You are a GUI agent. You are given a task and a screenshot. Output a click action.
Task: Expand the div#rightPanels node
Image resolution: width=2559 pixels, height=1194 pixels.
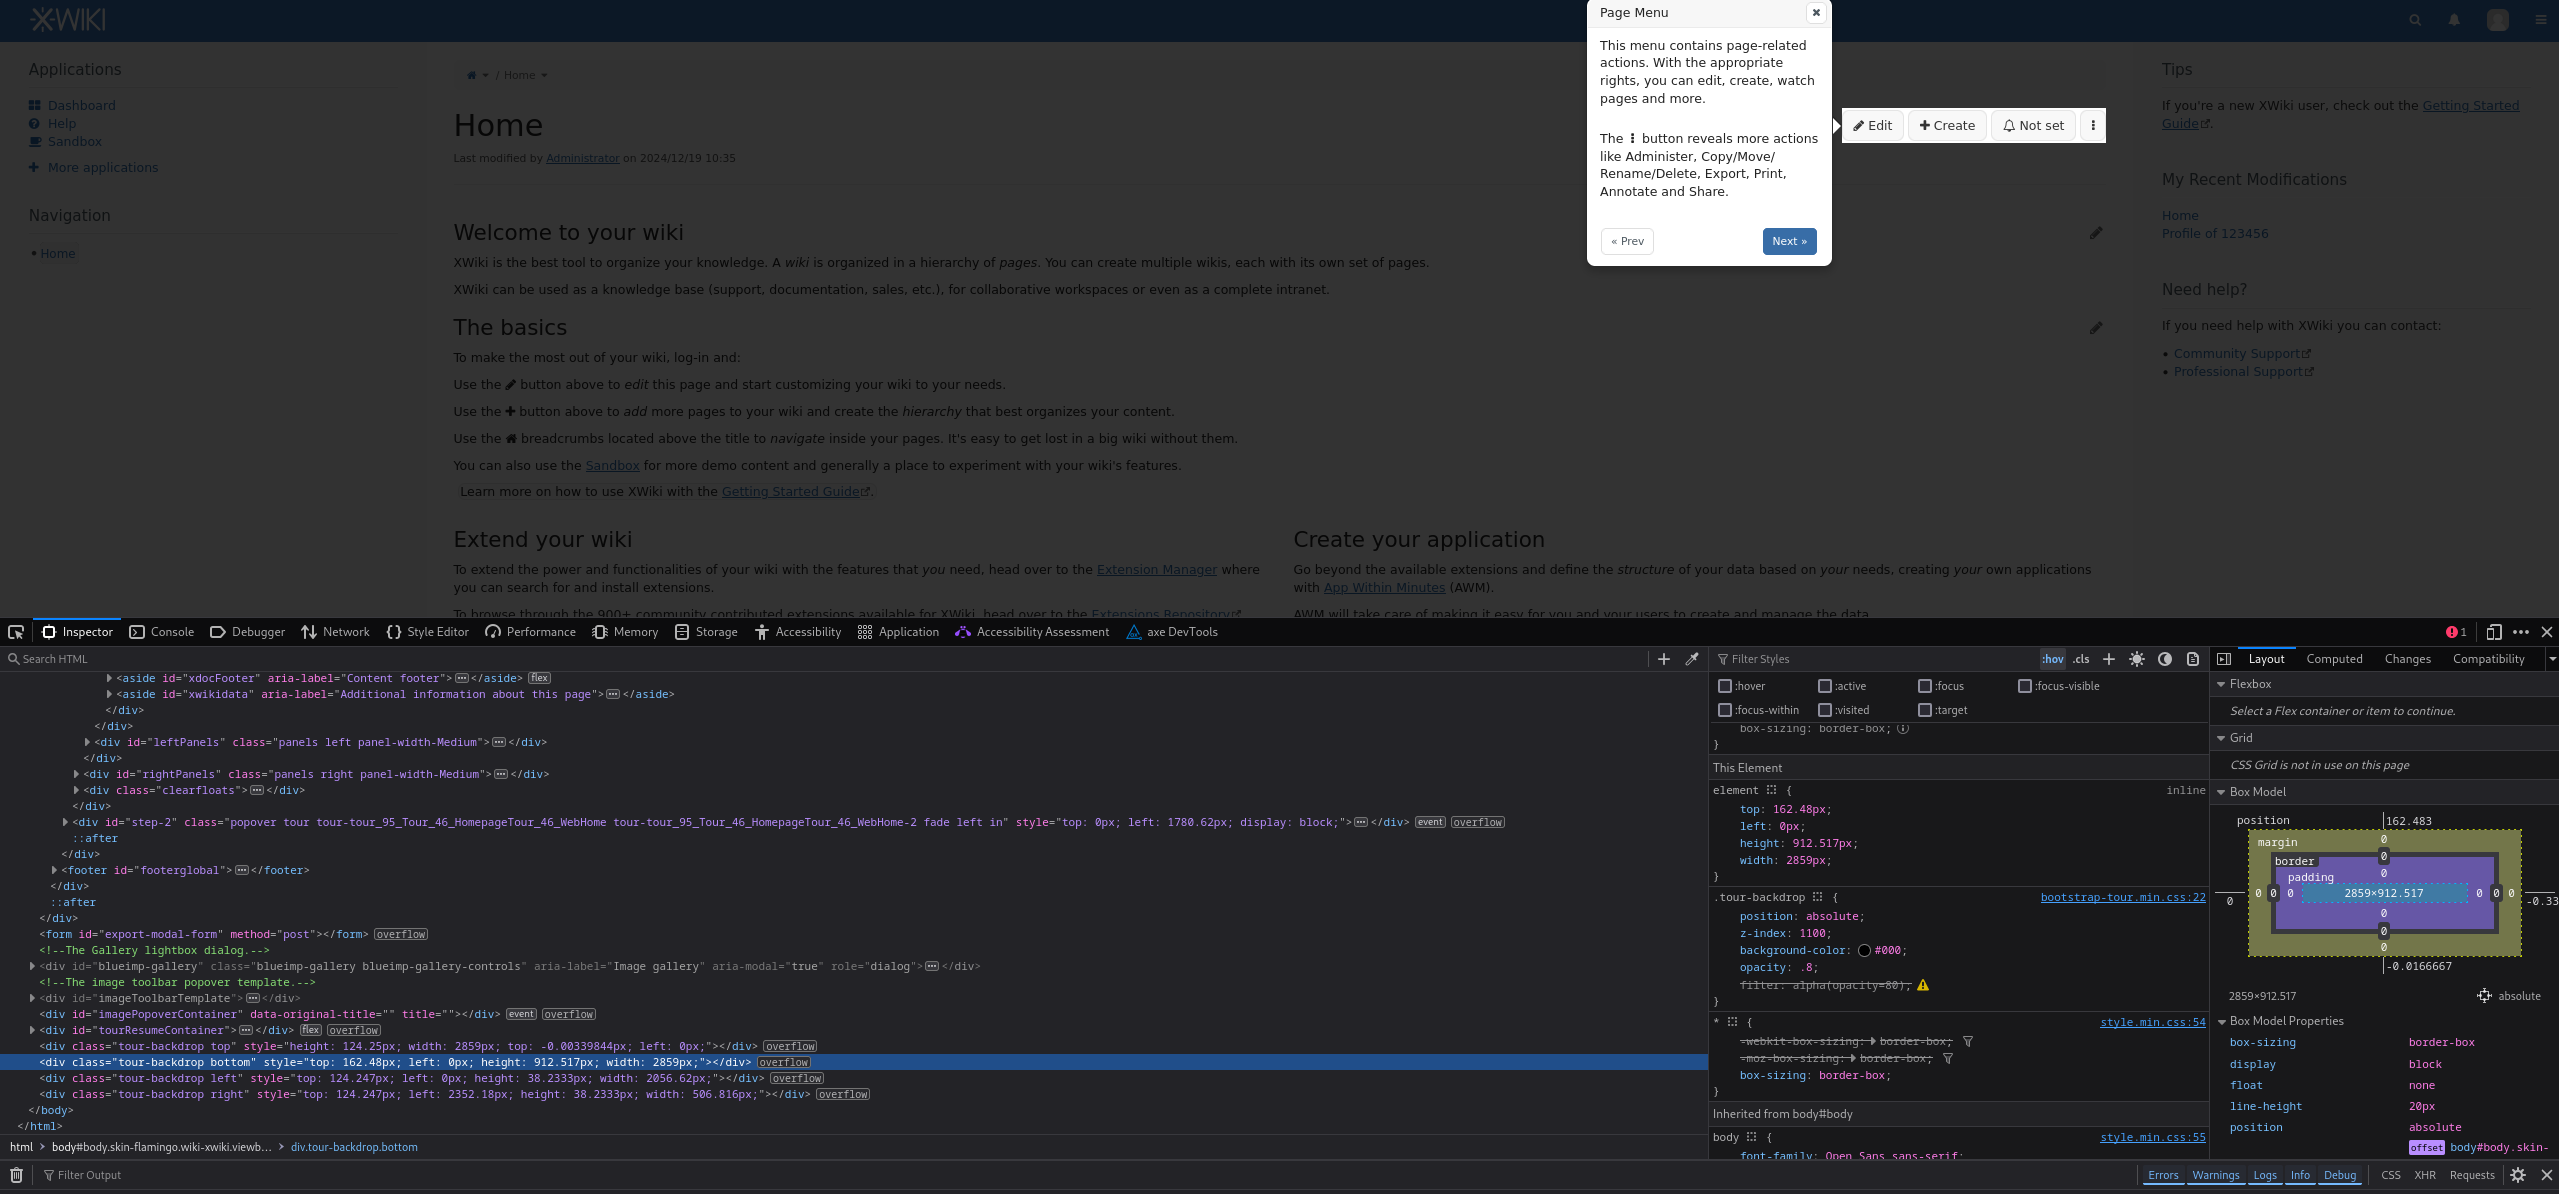pos(76,774)
